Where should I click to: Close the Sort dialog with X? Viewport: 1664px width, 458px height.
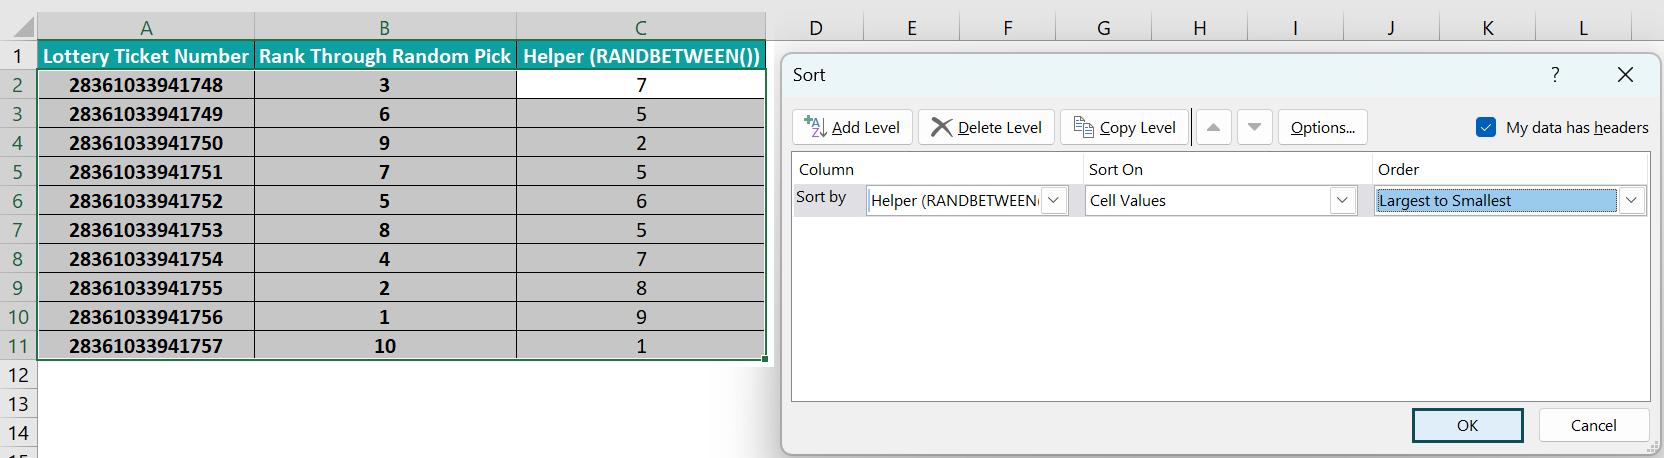[1625, 74]
